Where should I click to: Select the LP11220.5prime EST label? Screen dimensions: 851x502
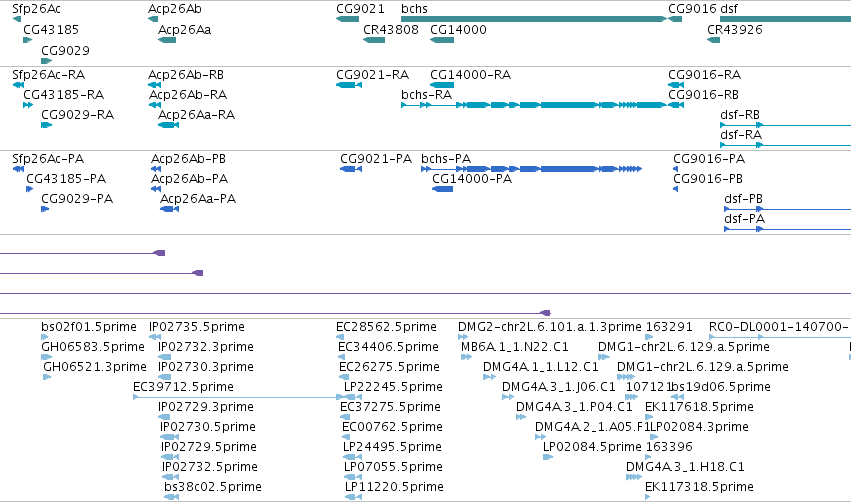pos(395,487)
